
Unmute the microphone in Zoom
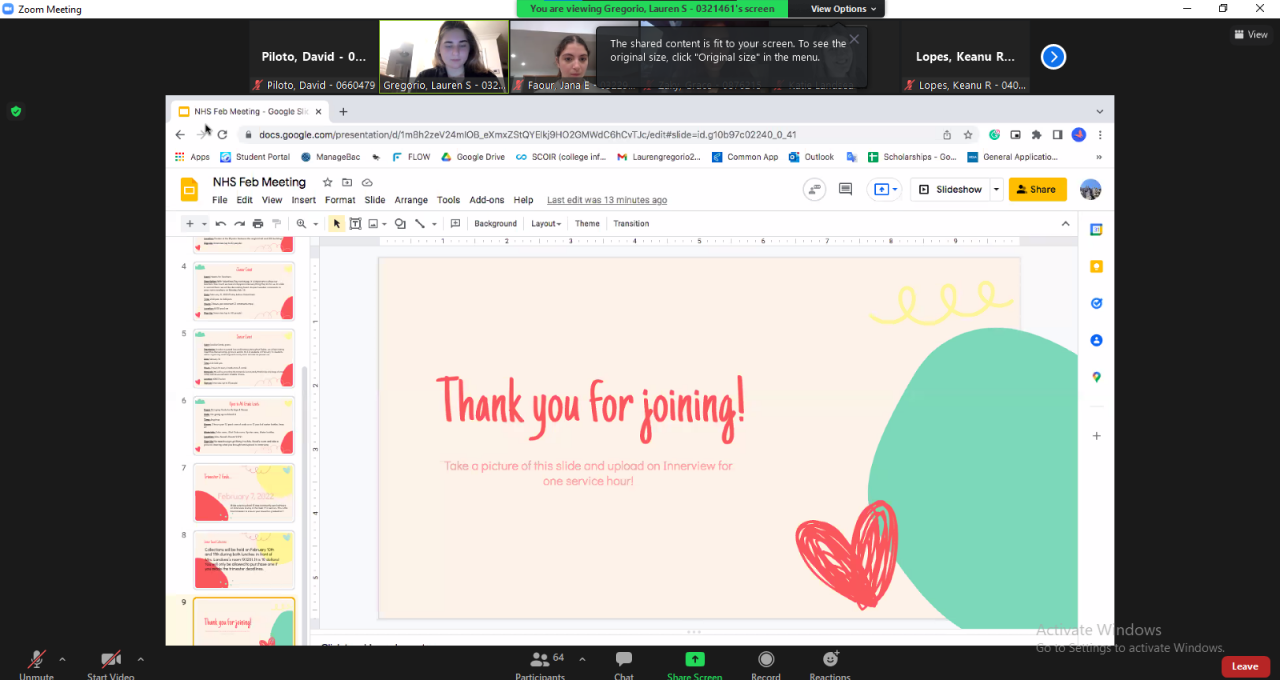click(x=36, y=660)
